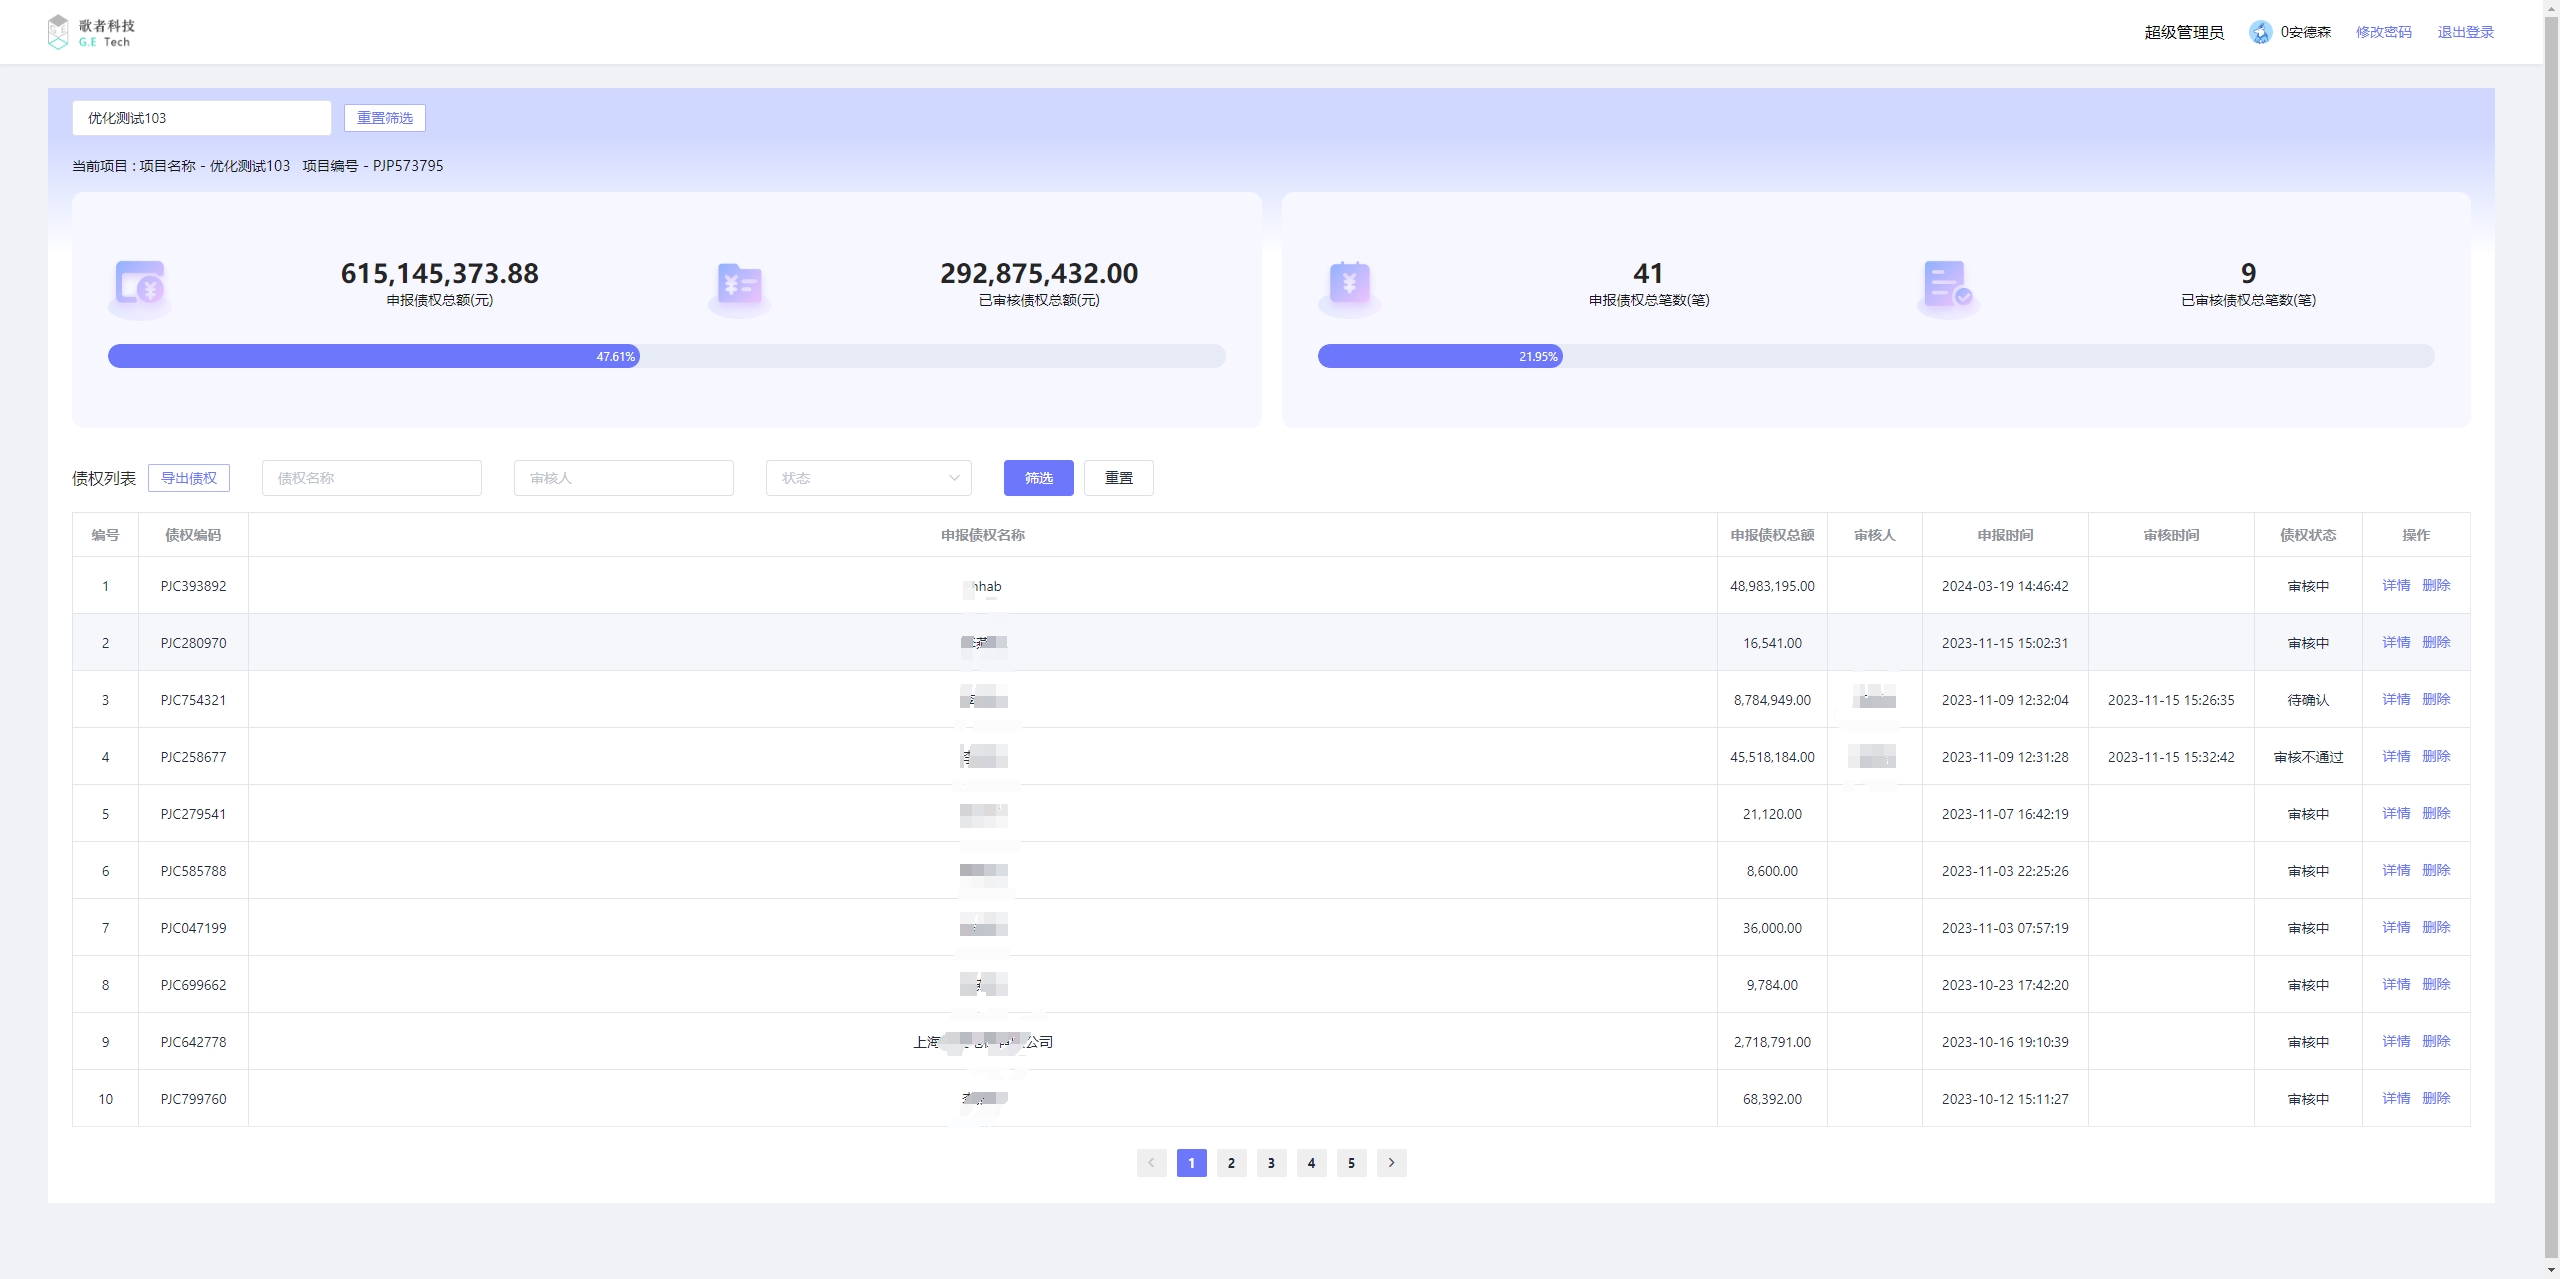Open 详情 for PJC280970
2560x1279 pixels.
pos(2396,642)
